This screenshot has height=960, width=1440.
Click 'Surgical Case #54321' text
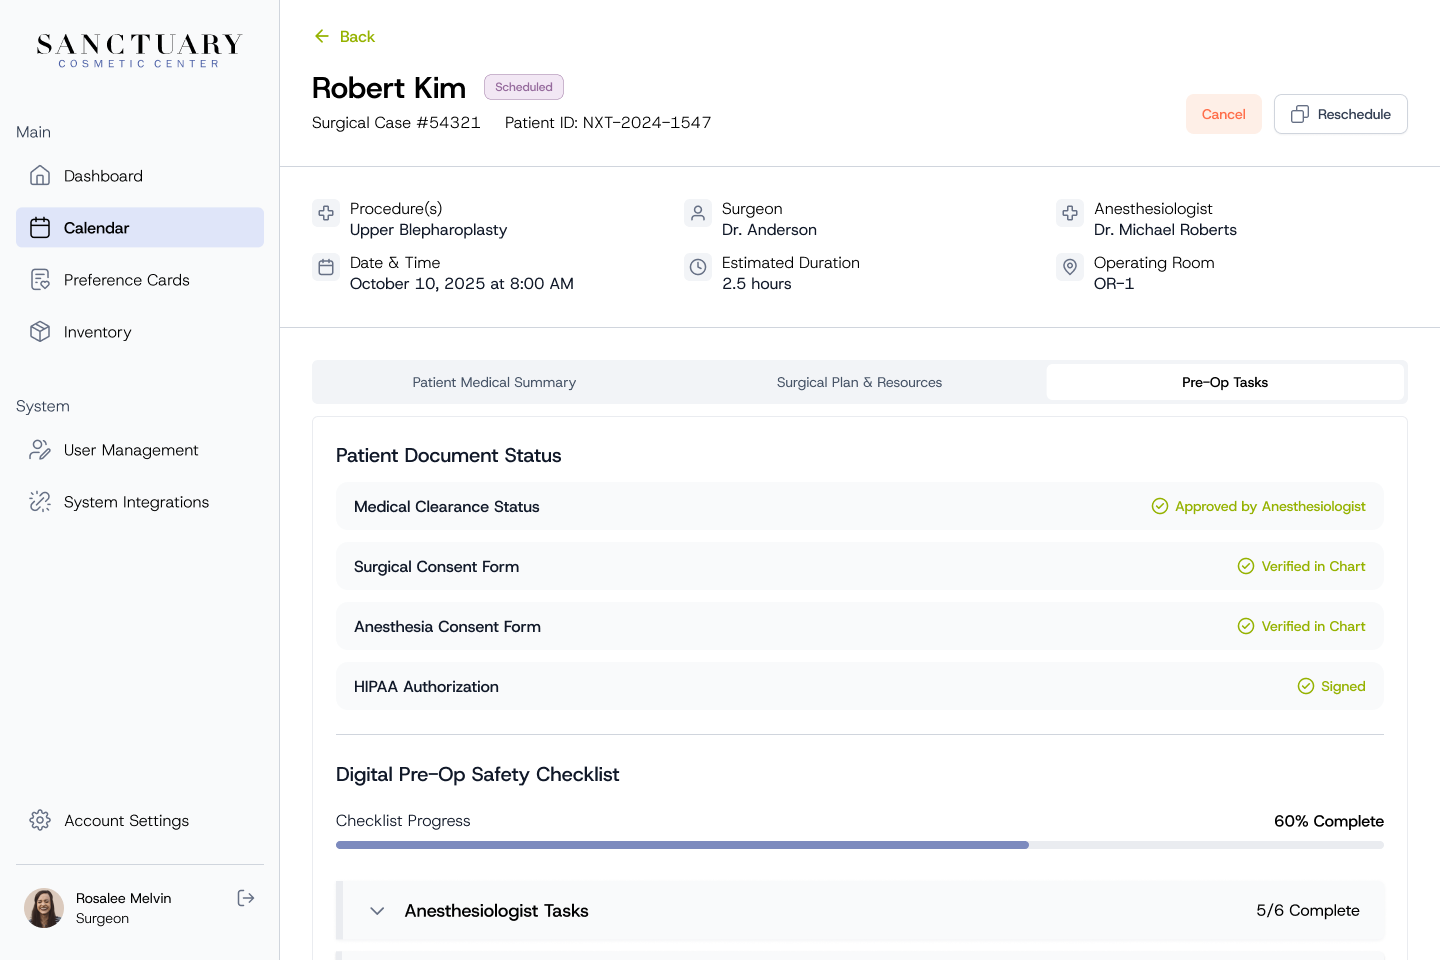tap(396, 123)
